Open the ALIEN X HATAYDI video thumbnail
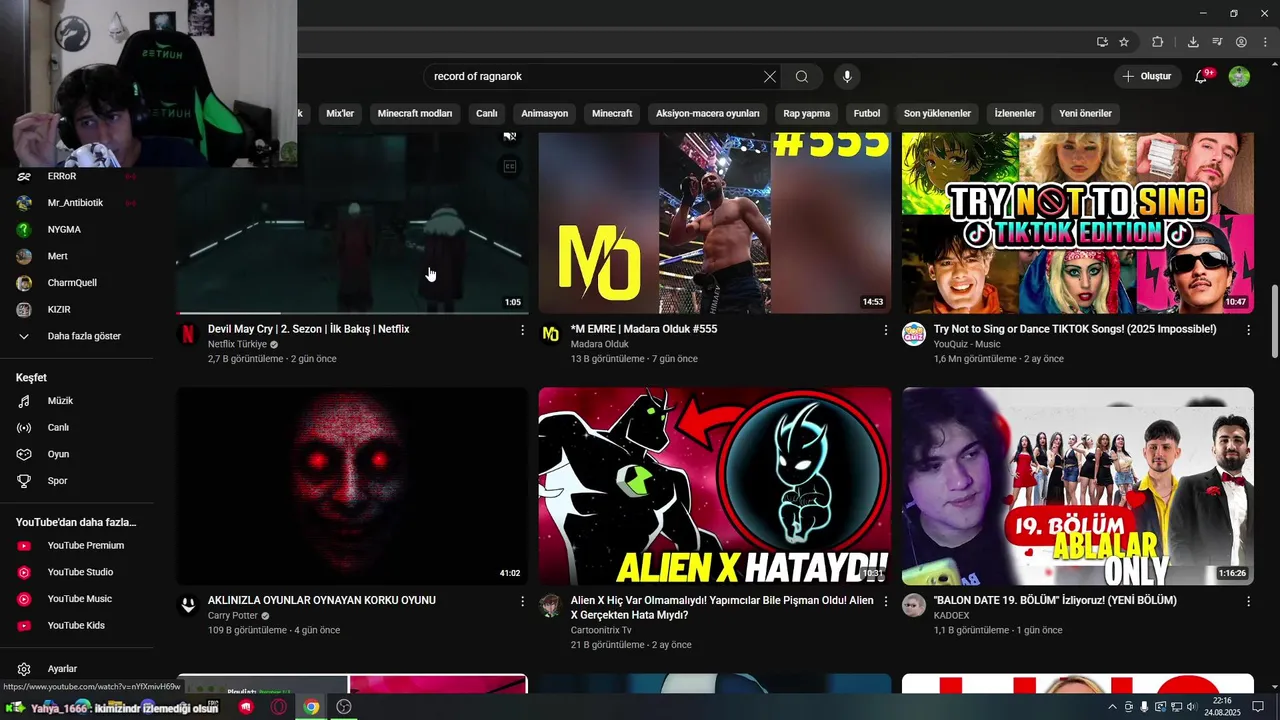 pos(715,486)
